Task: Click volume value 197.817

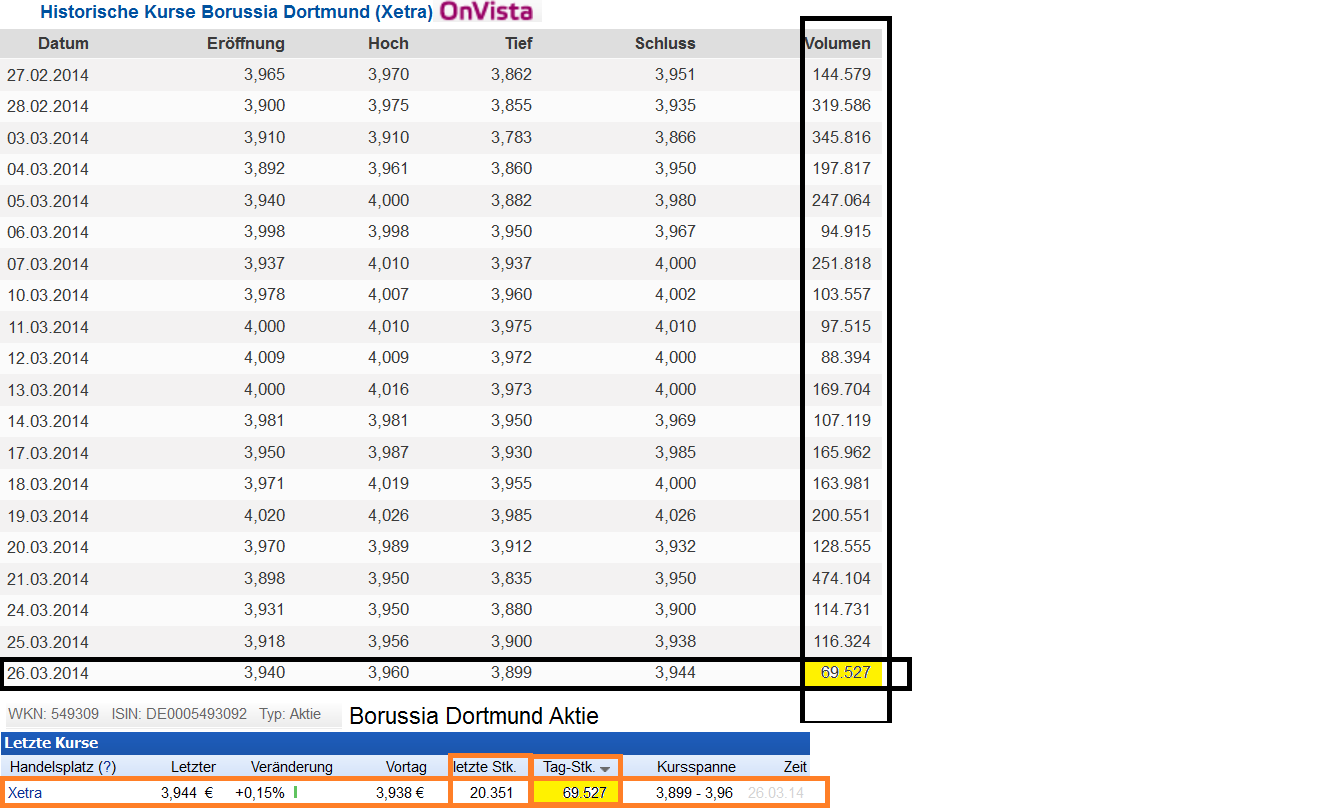Action: (x=841, y=168)
